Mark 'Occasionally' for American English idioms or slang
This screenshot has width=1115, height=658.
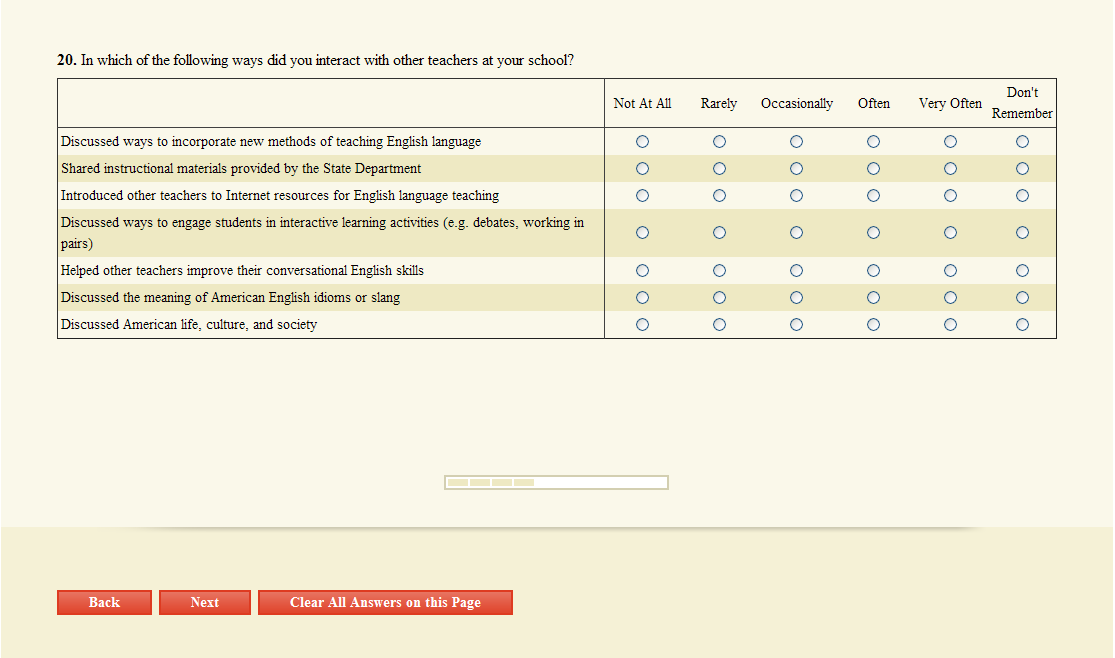pos(796,298)
